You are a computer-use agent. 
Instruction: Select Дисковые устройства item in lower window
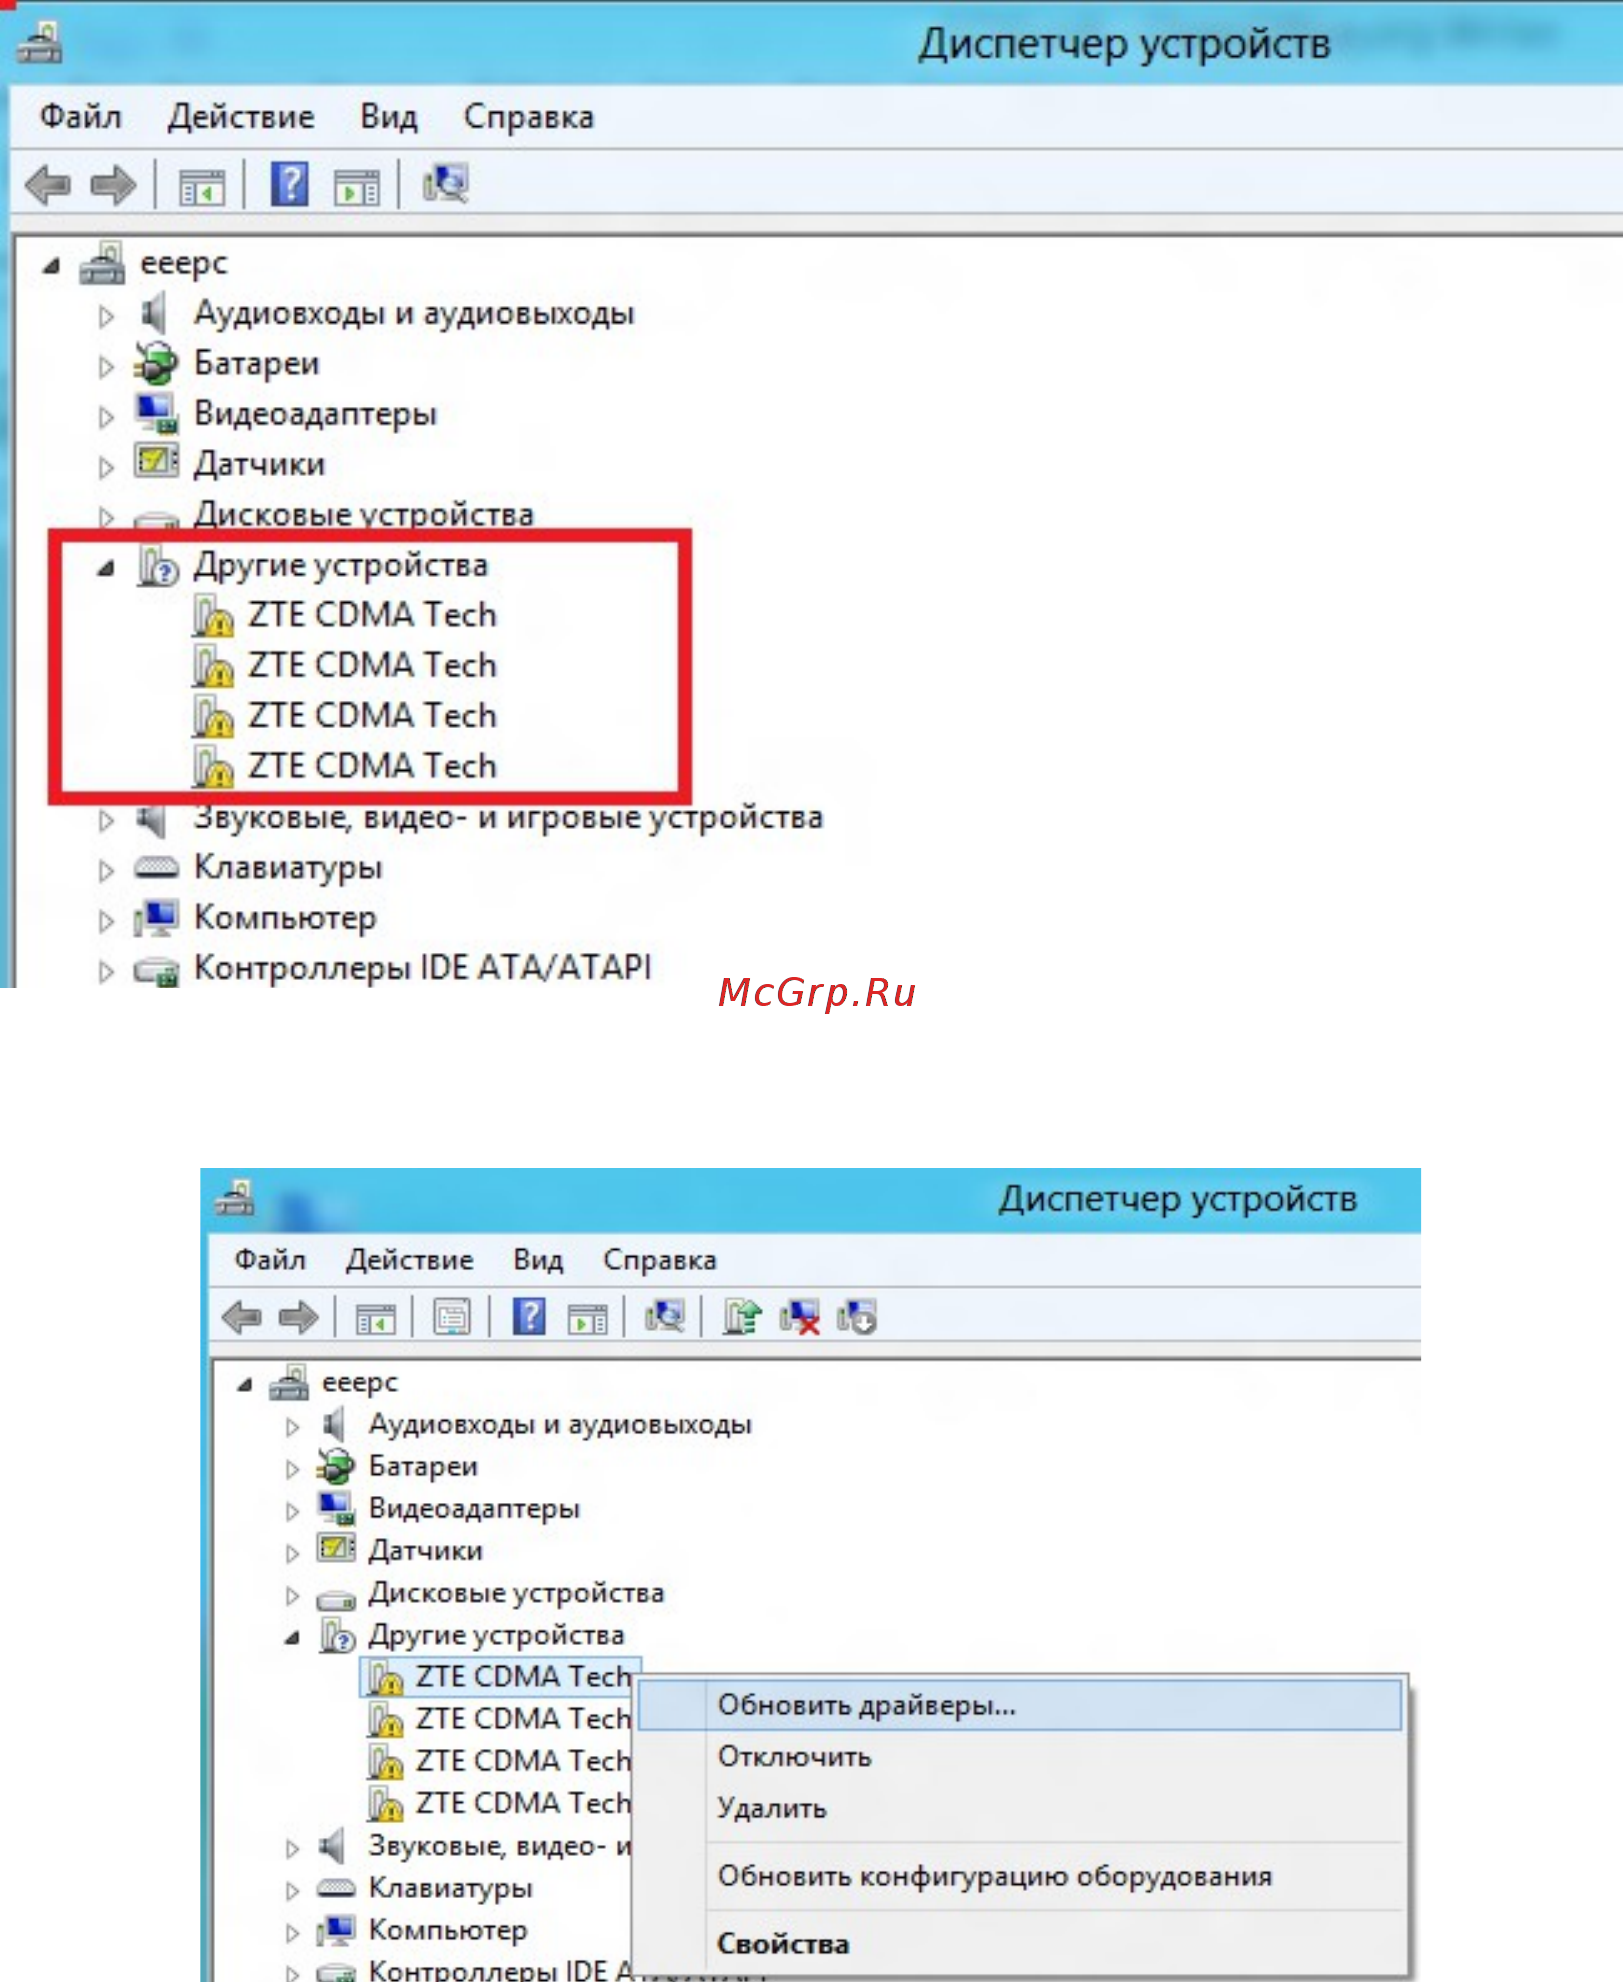516,1592
